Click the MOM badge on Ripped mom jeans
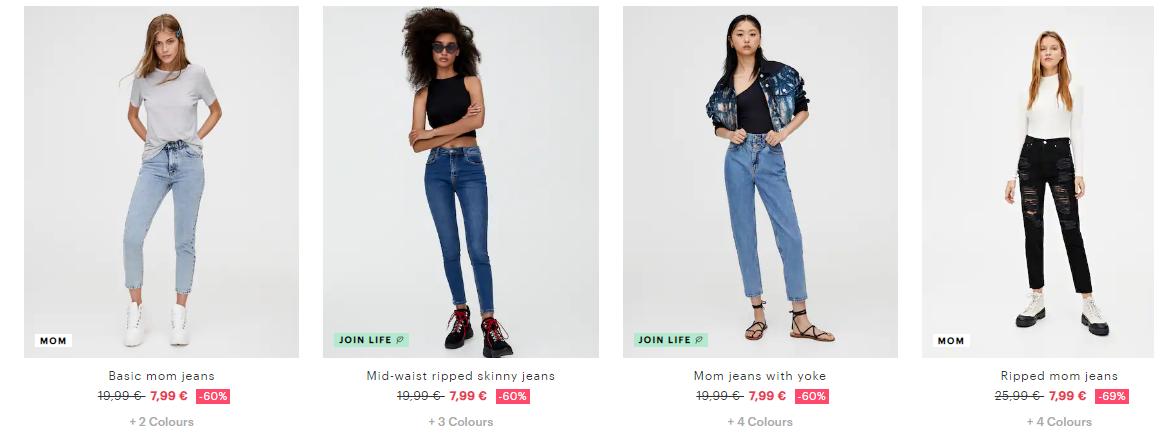1154x429 pixels. pos(951,341)
